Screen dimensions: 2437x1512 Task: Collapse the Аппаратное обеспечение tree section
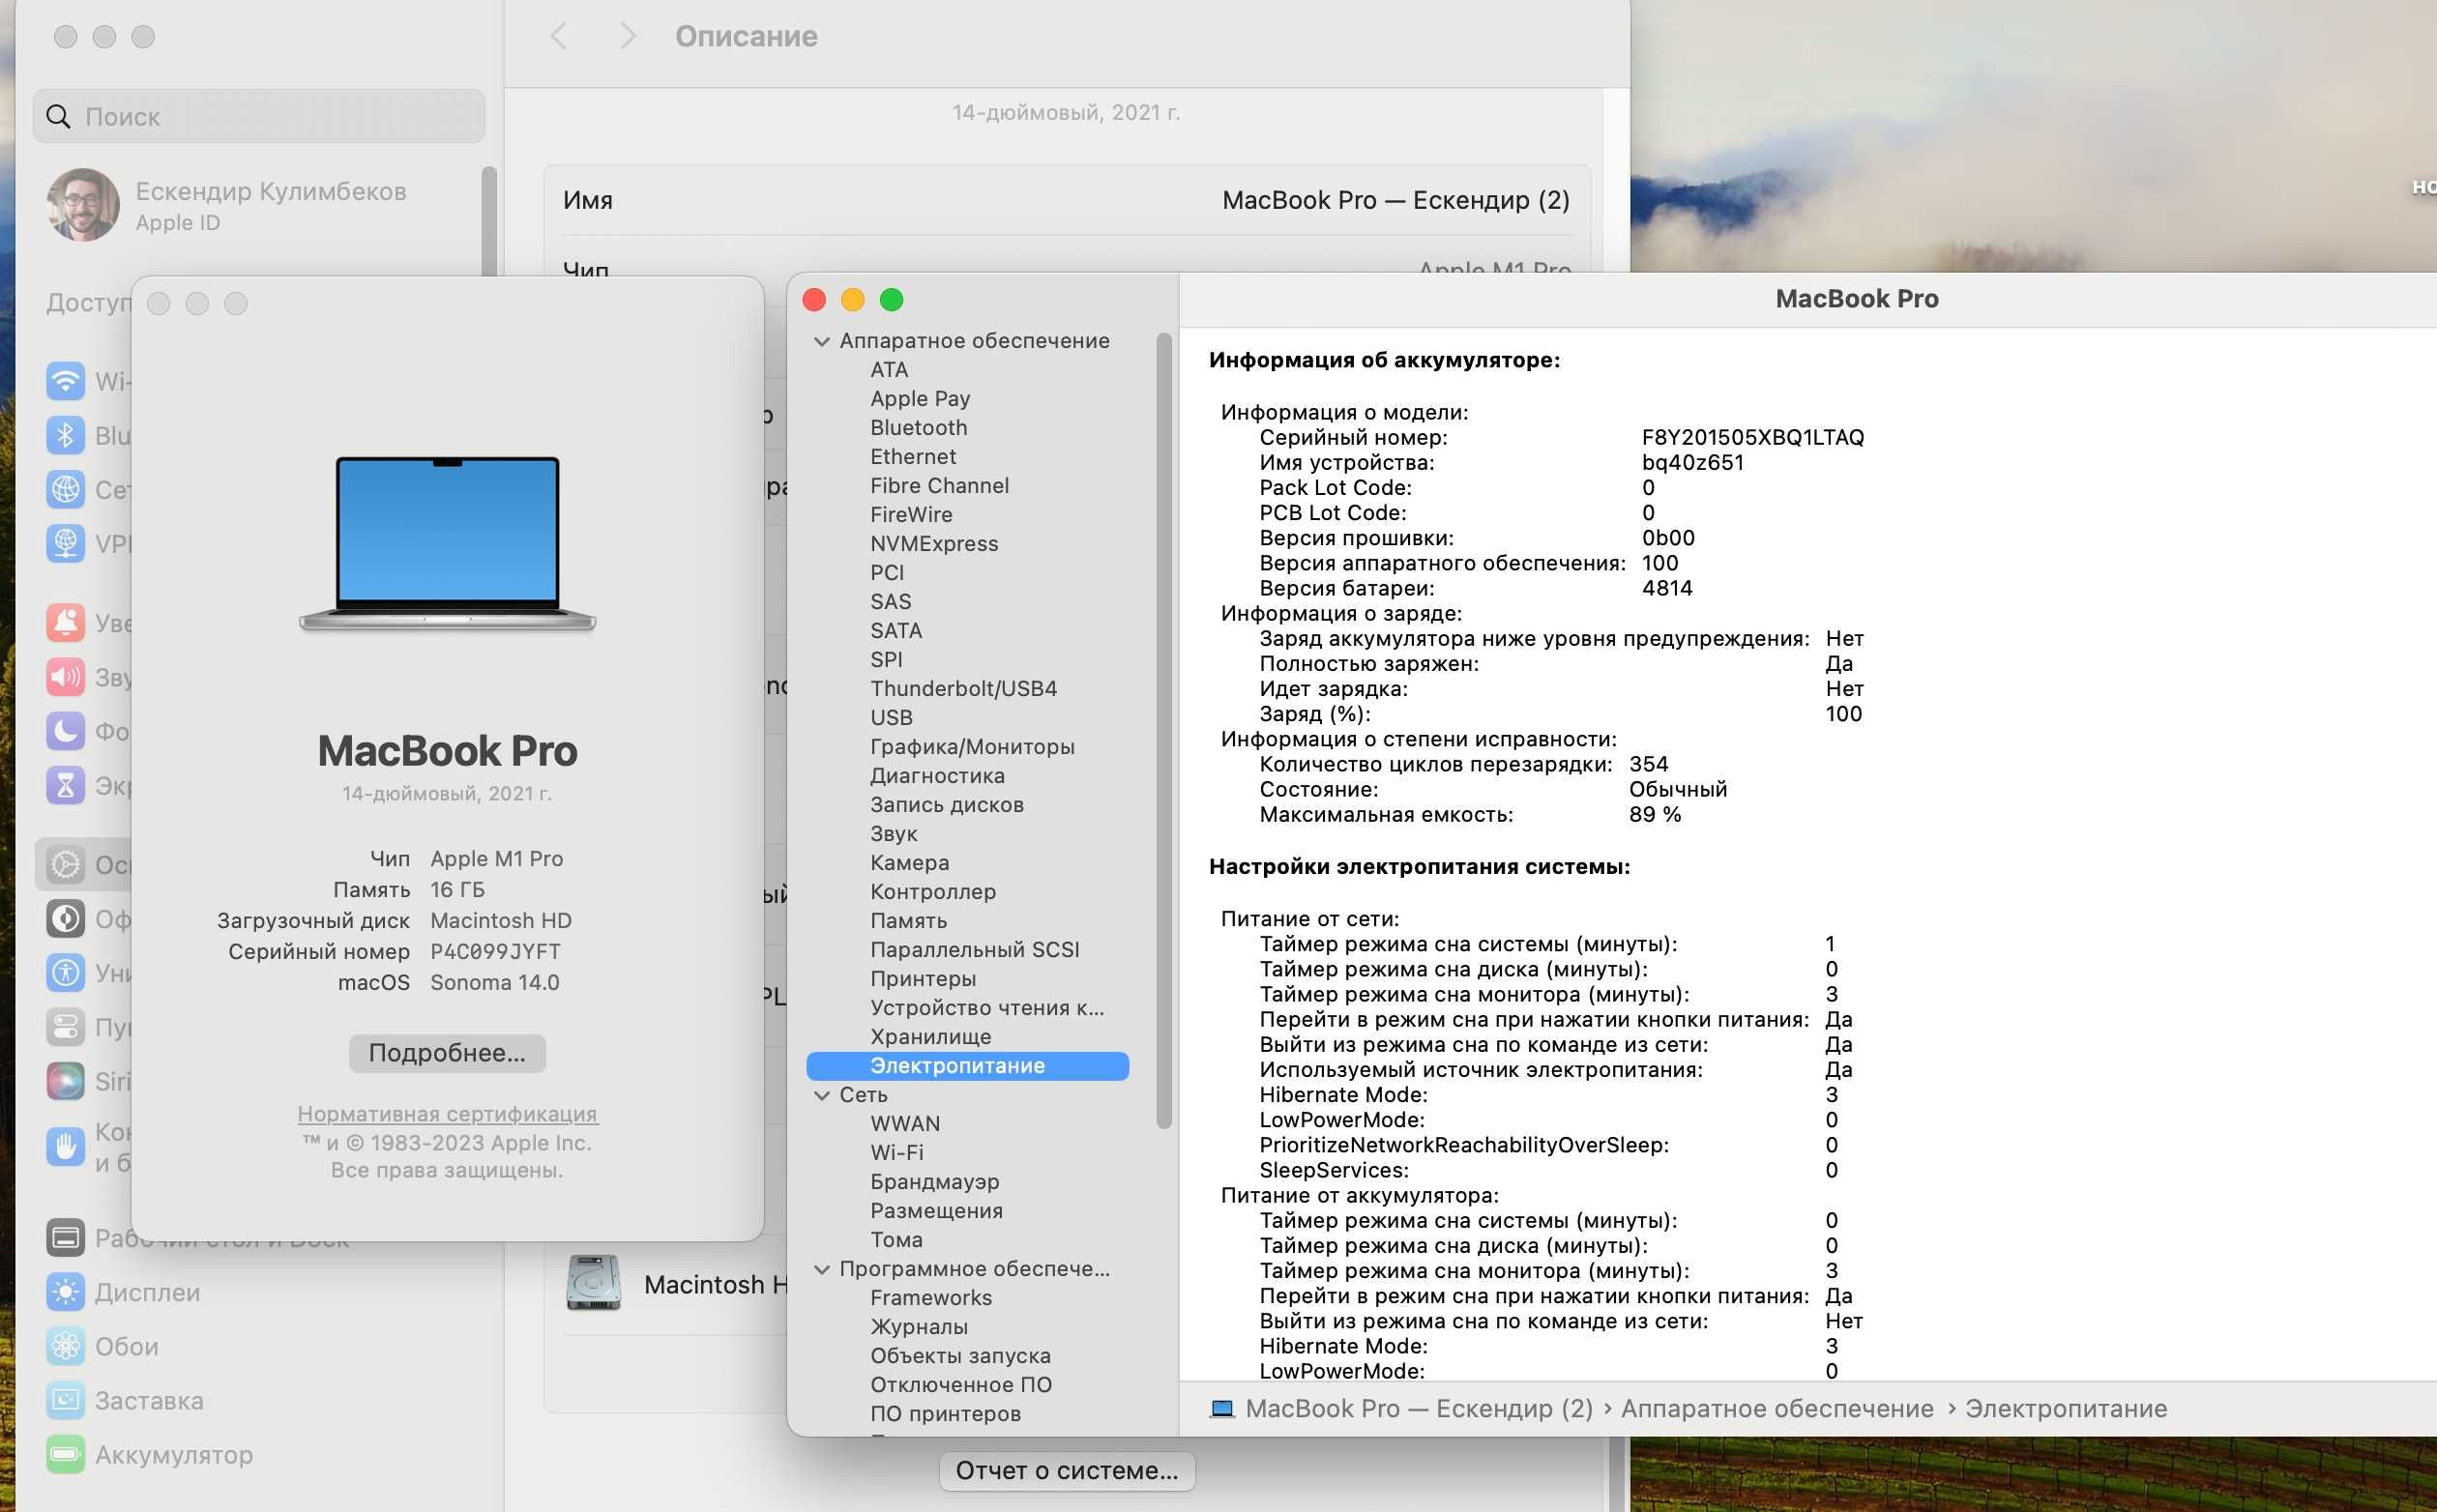click(x=822, y=341)
